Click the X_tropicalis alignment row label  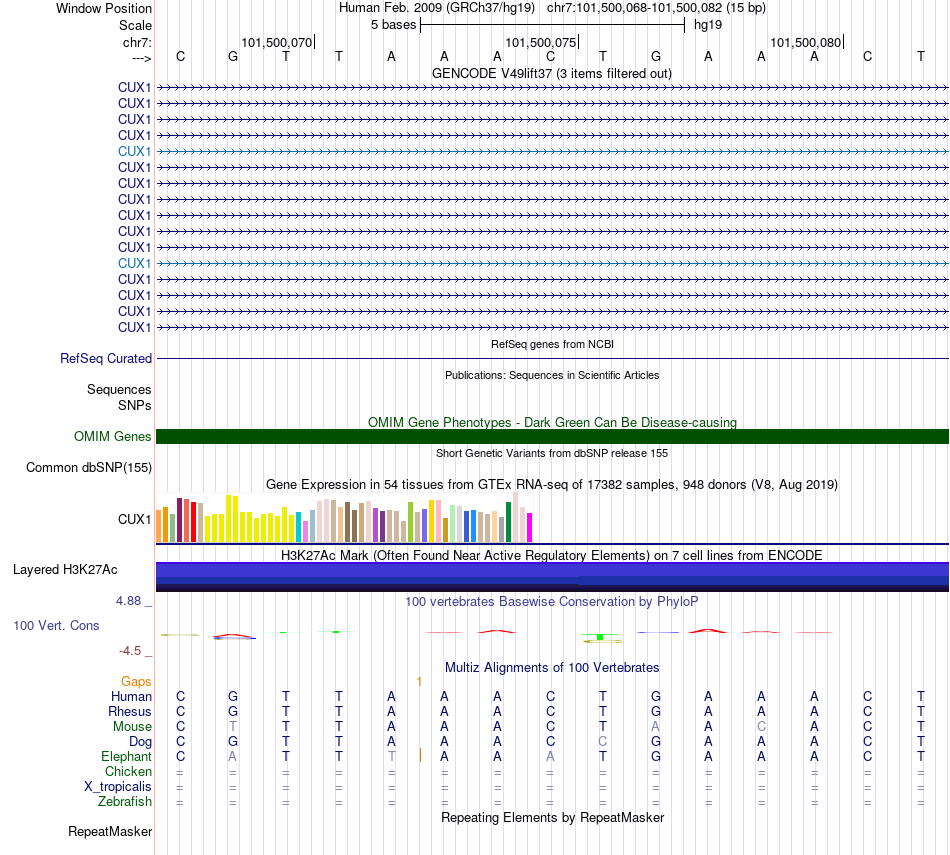pos(118,787)
